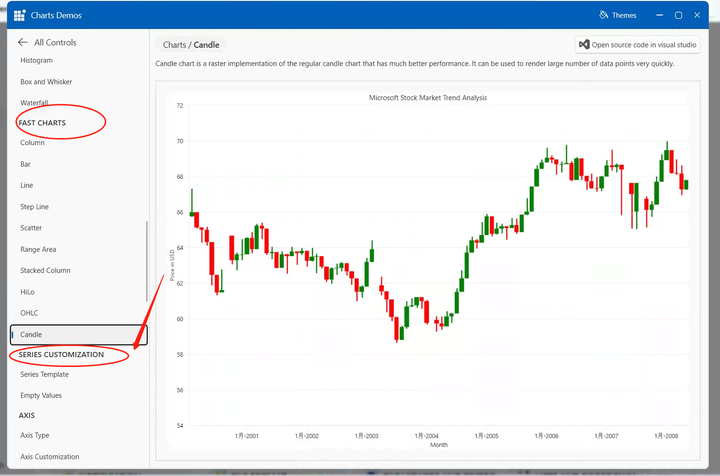Minimize the Charts Demos window
Image resolution: width=720 pixels, height=476 pixels.
pyautogui.click(x=659, y=15)
